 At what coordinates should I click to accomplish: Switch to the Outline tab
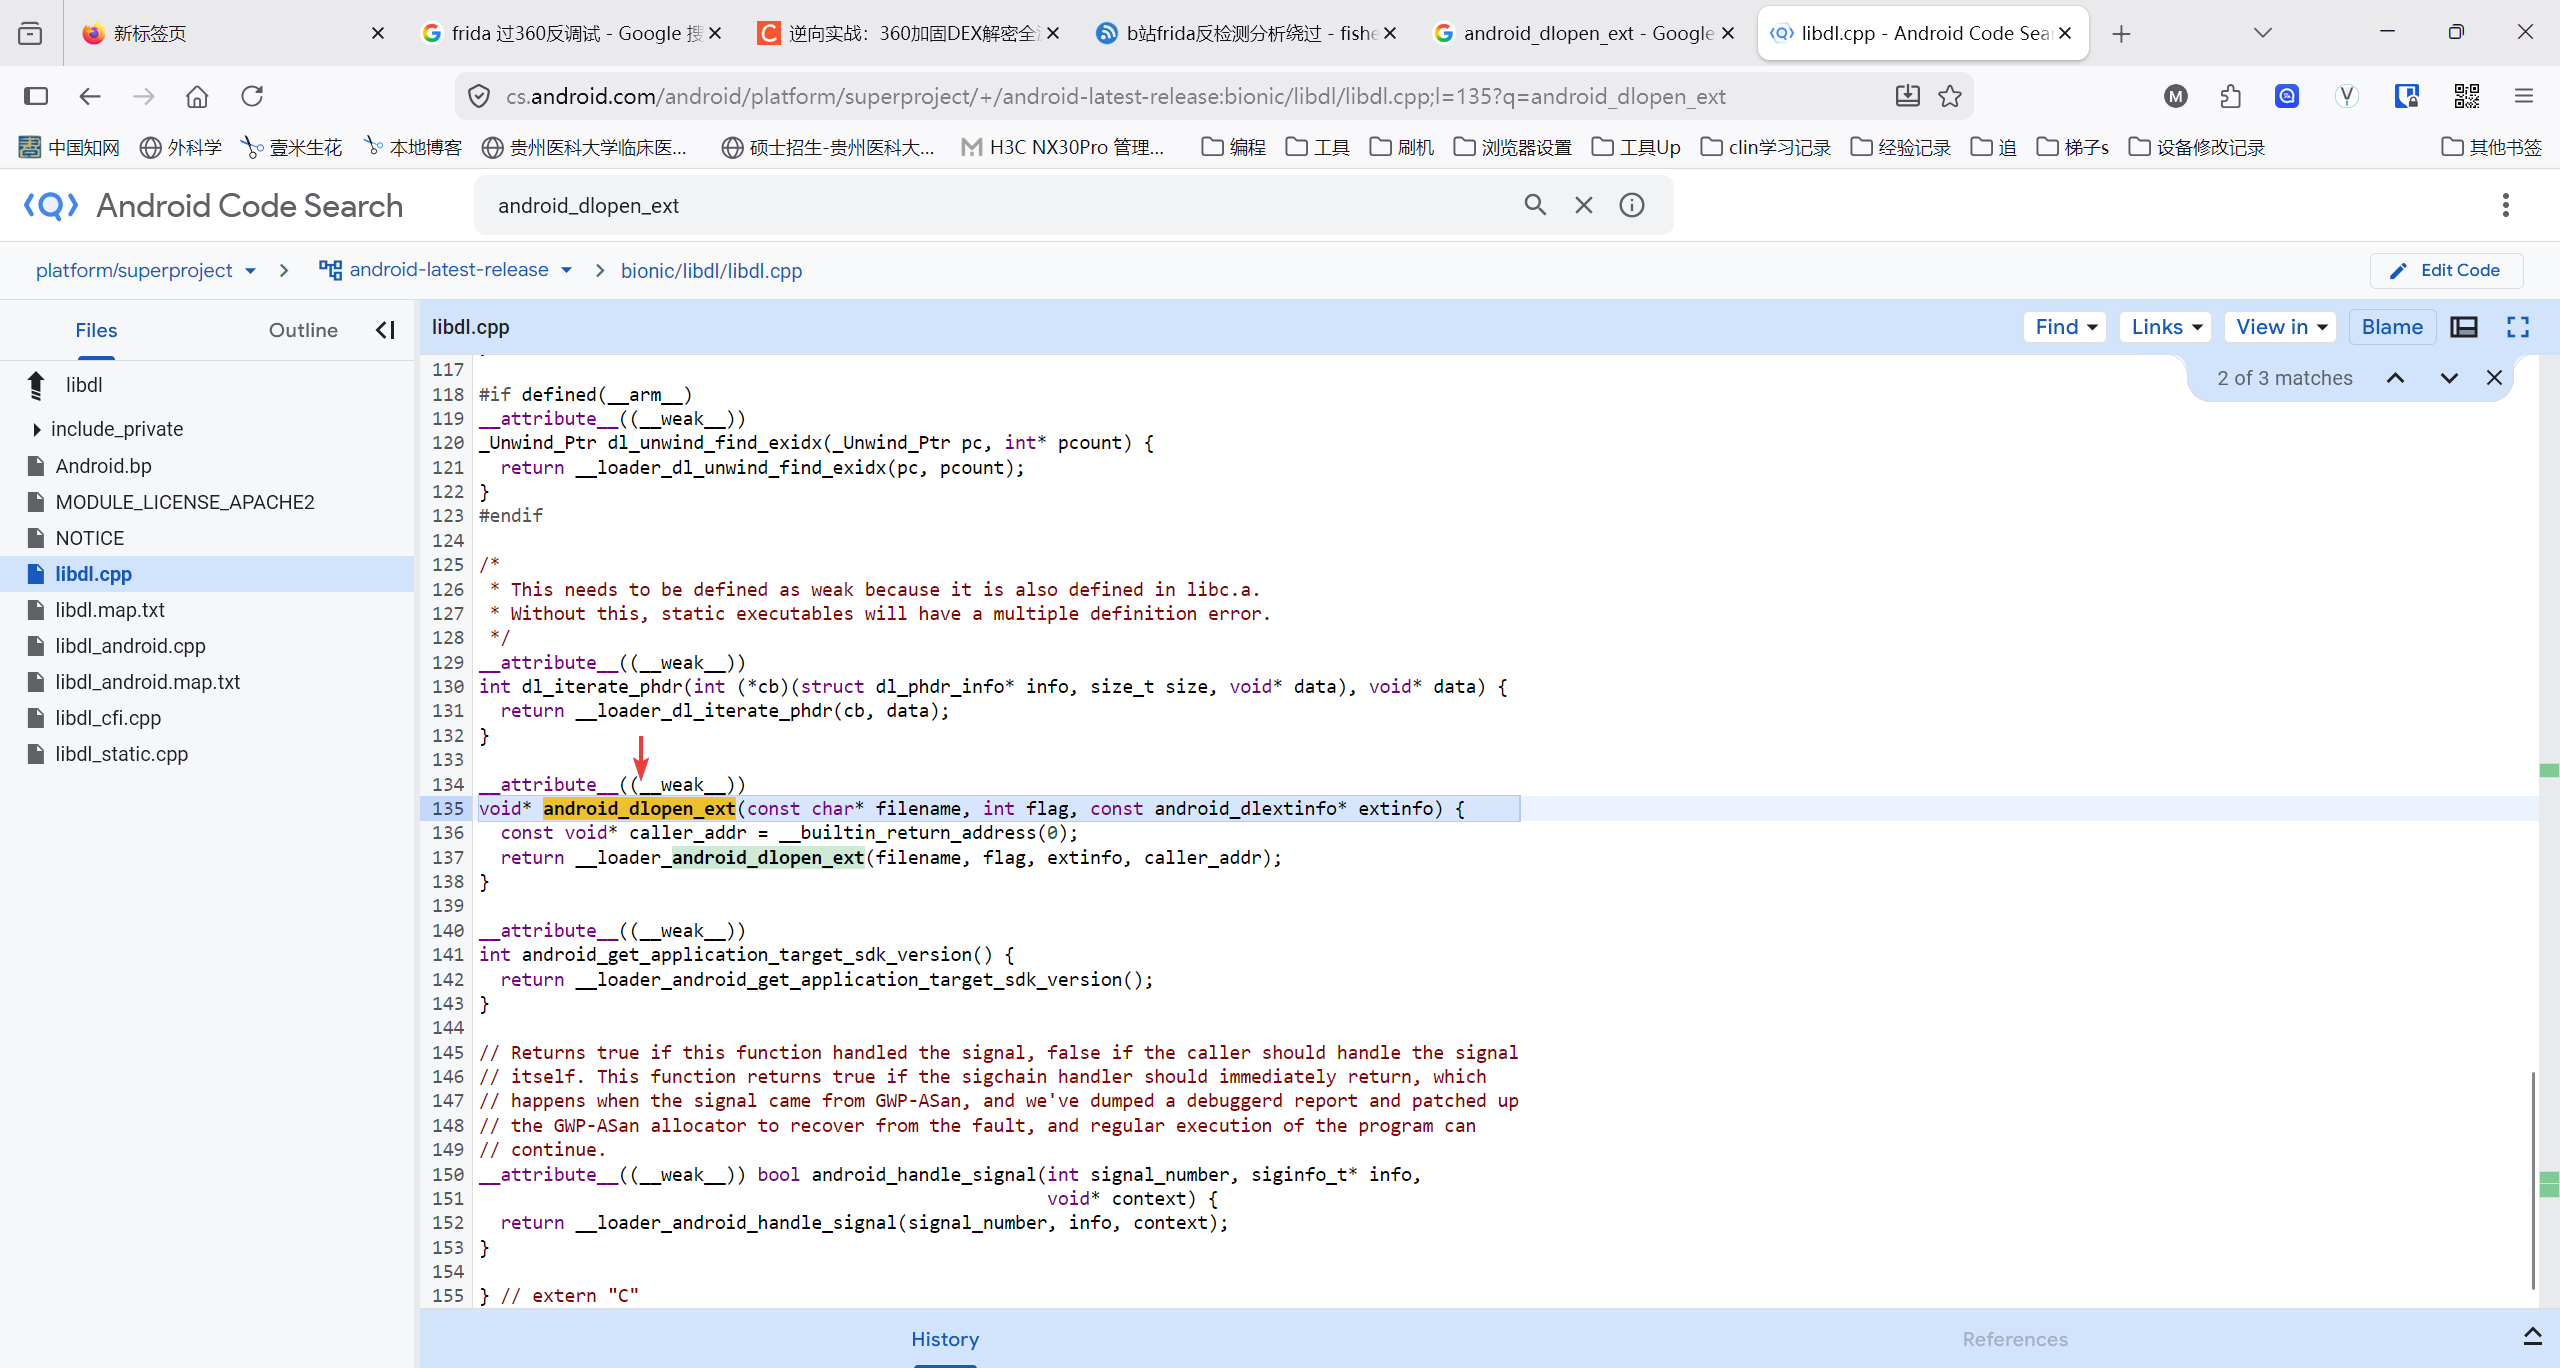coord(302,330)
